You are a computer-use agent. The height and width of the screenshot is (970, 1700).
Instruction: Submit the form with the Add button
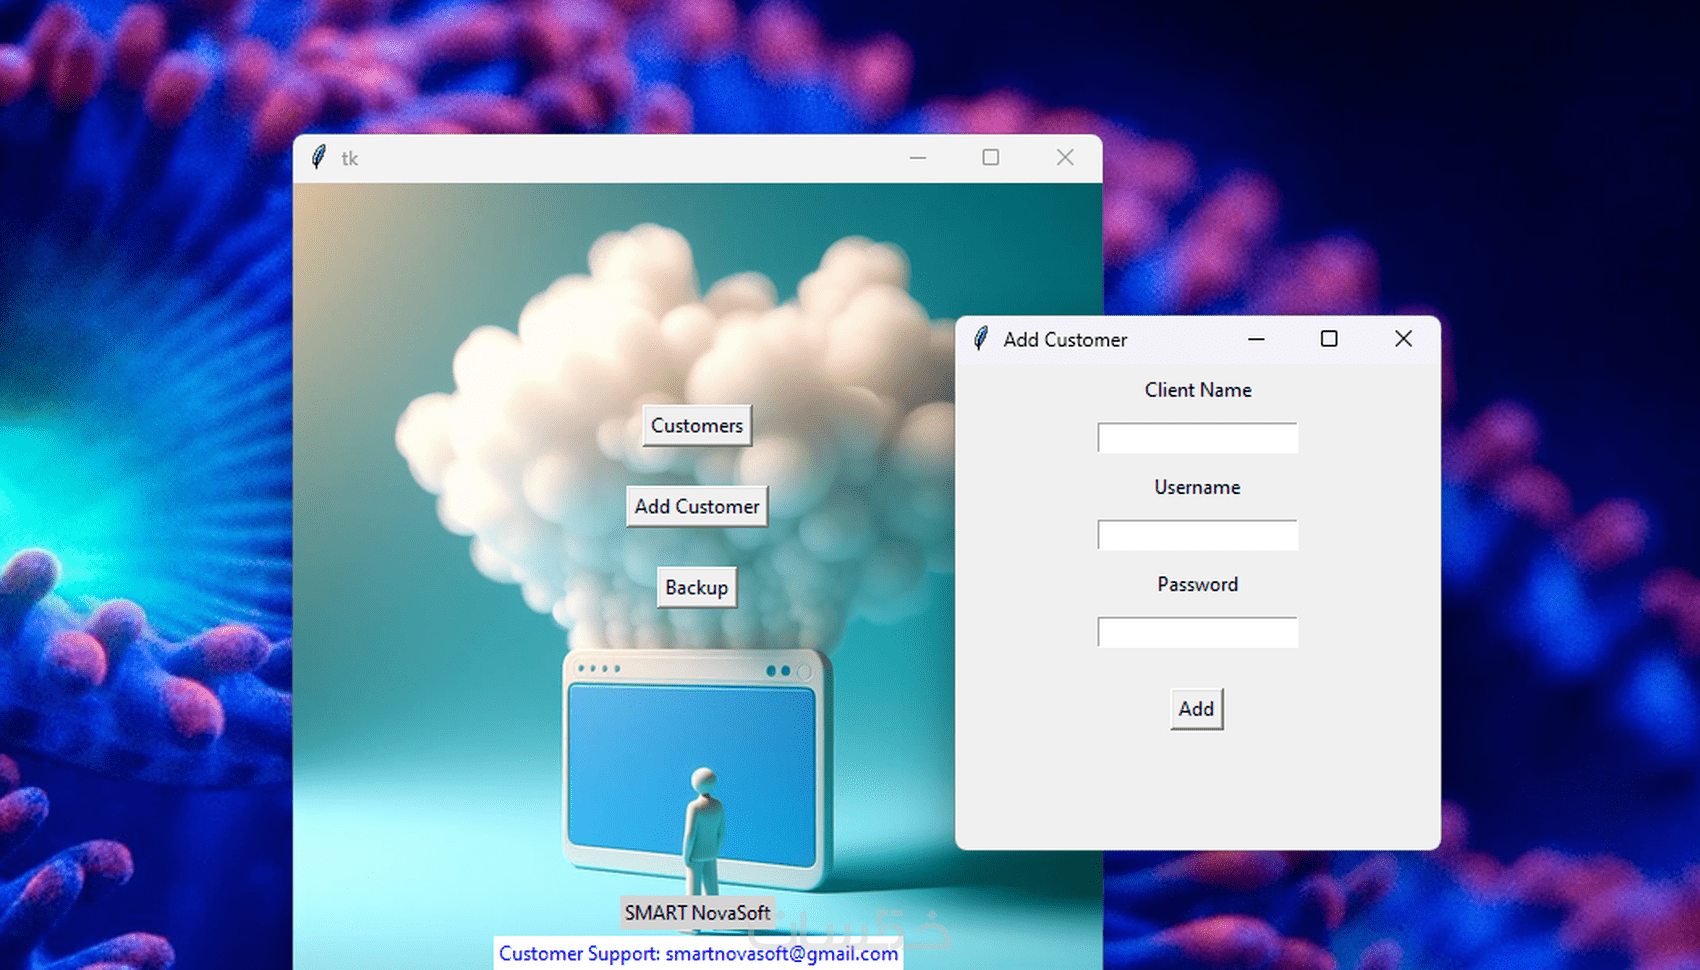pyautogui.click(x=1196, y=709)
